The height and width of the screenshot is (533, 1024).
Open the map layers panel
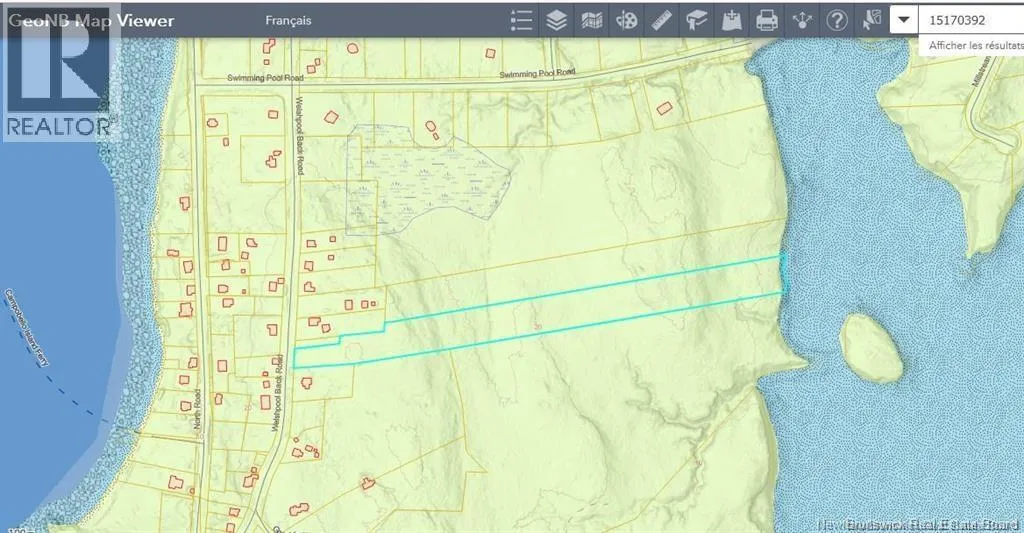557,20
